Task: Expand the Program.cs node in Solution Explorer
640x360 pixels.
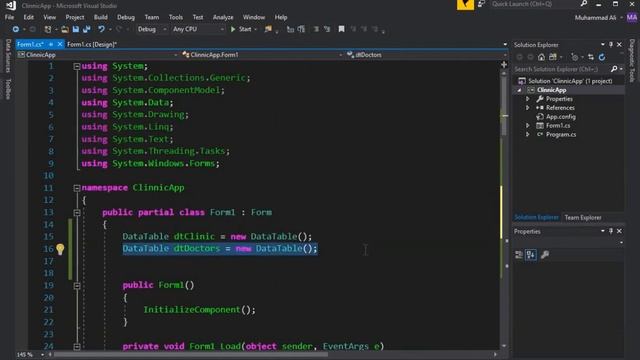Action: click(528, 134)
